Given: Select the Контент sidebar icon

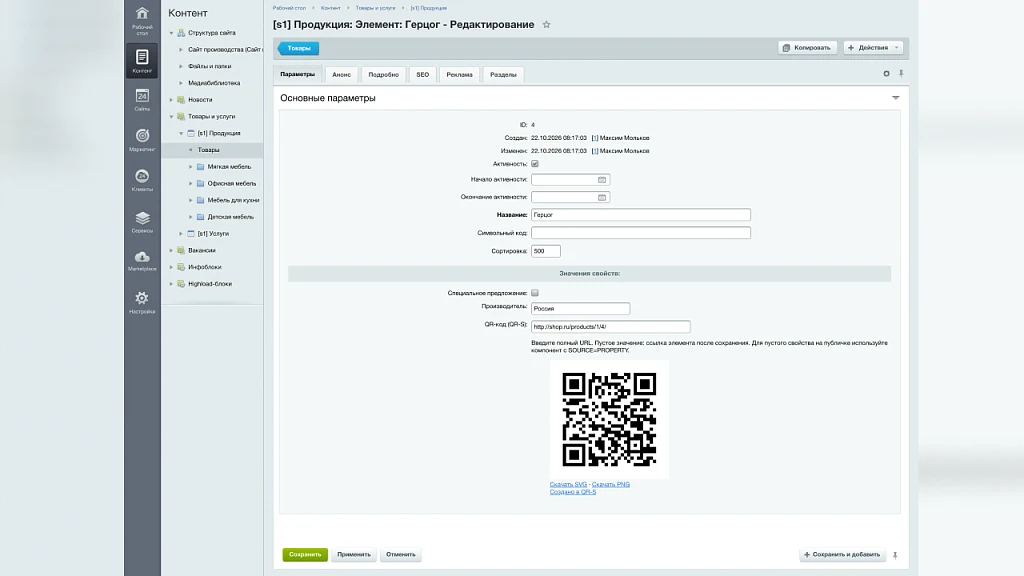Looking at the screenshot, I should click(x=142, y=60).
